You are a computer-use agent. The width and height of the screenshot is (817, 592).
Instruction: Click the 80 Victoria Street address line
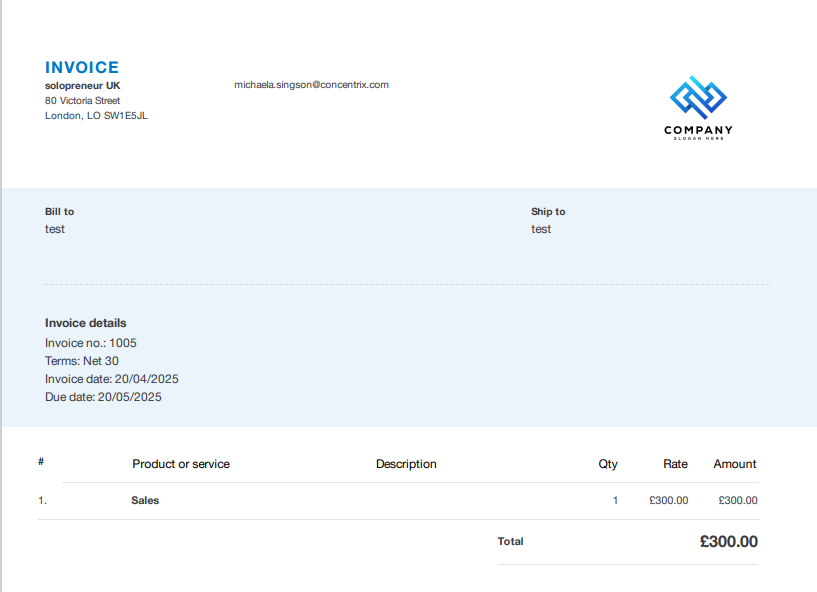[x=82, y=101]
